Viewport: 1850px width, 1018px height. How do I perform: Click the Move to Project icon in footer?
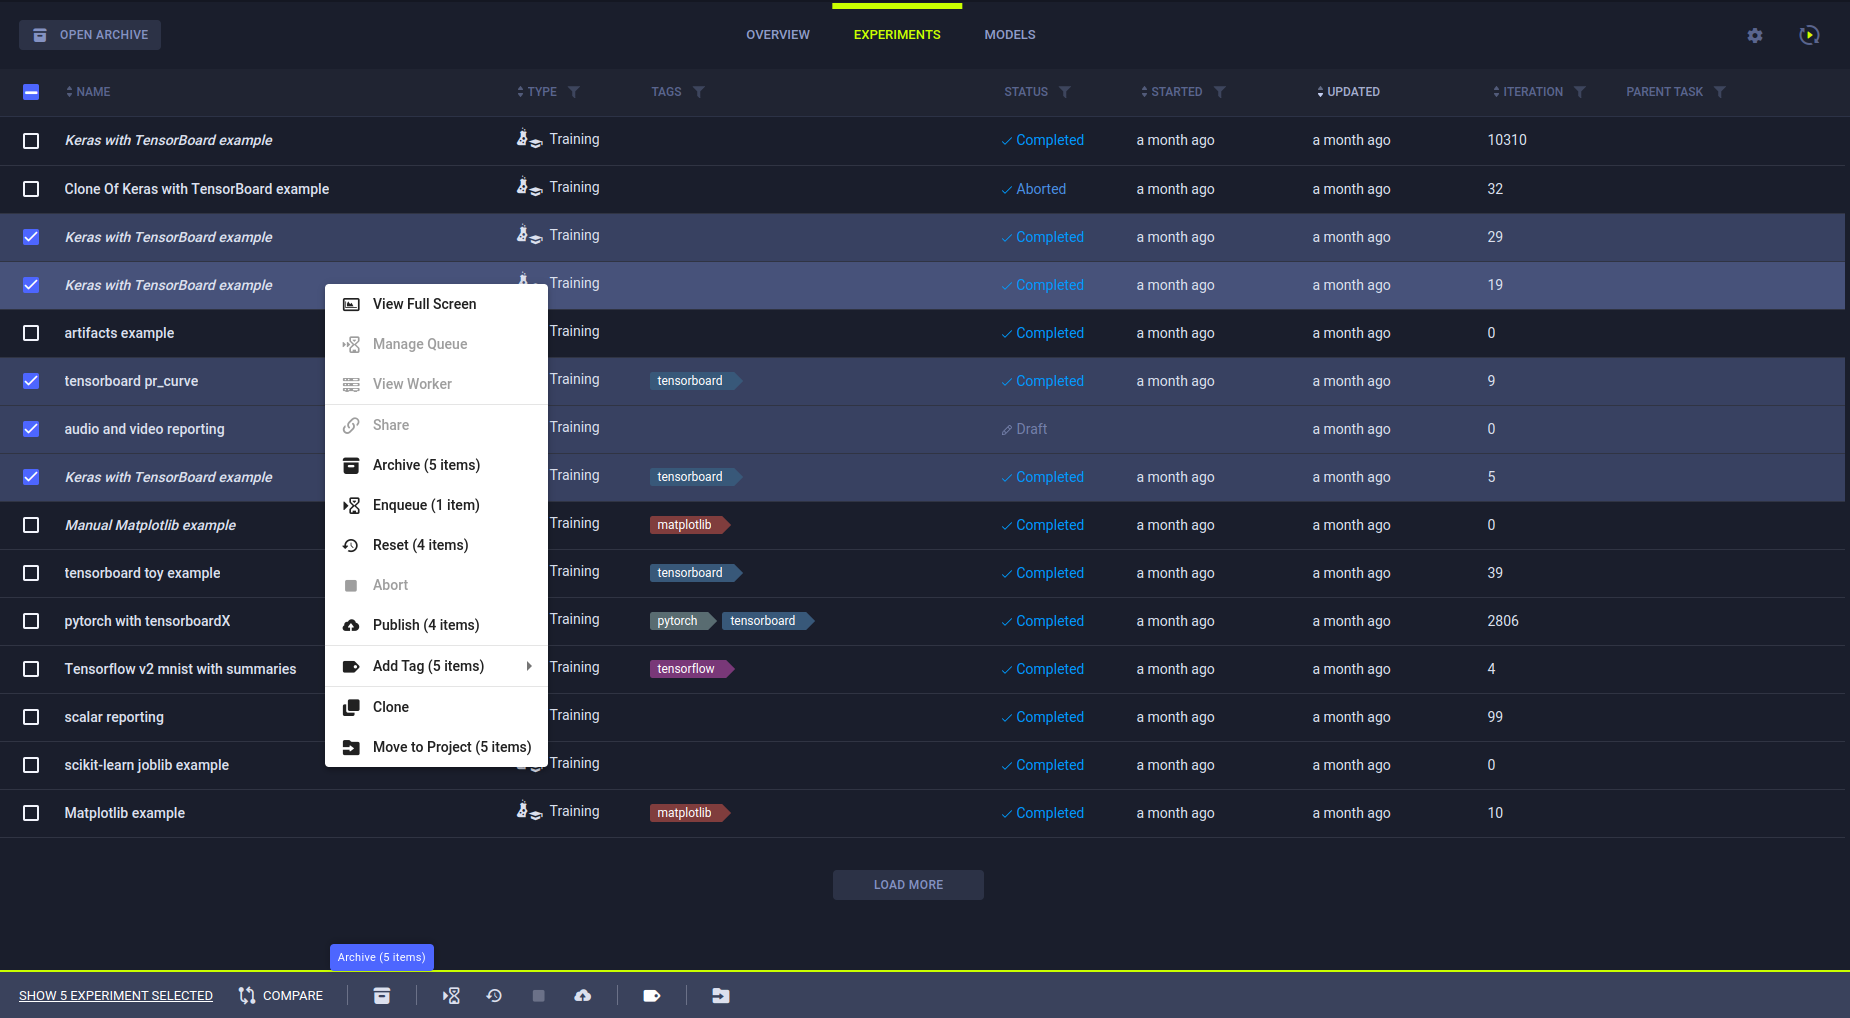point(721,995)
